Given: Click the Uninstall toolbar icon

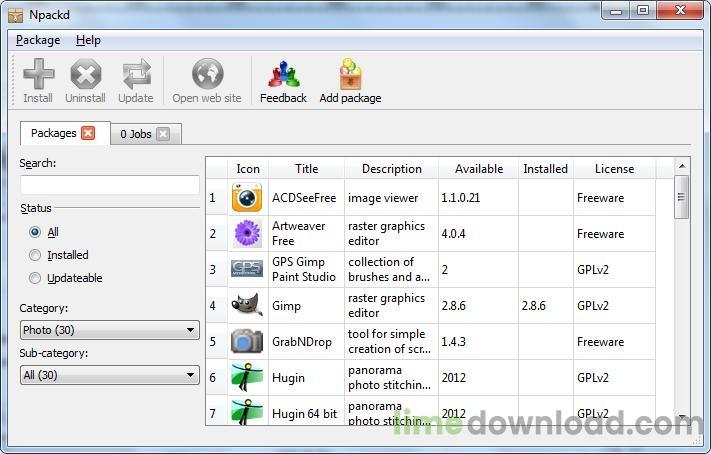Looking at the screenshot, I should point(86,73).
